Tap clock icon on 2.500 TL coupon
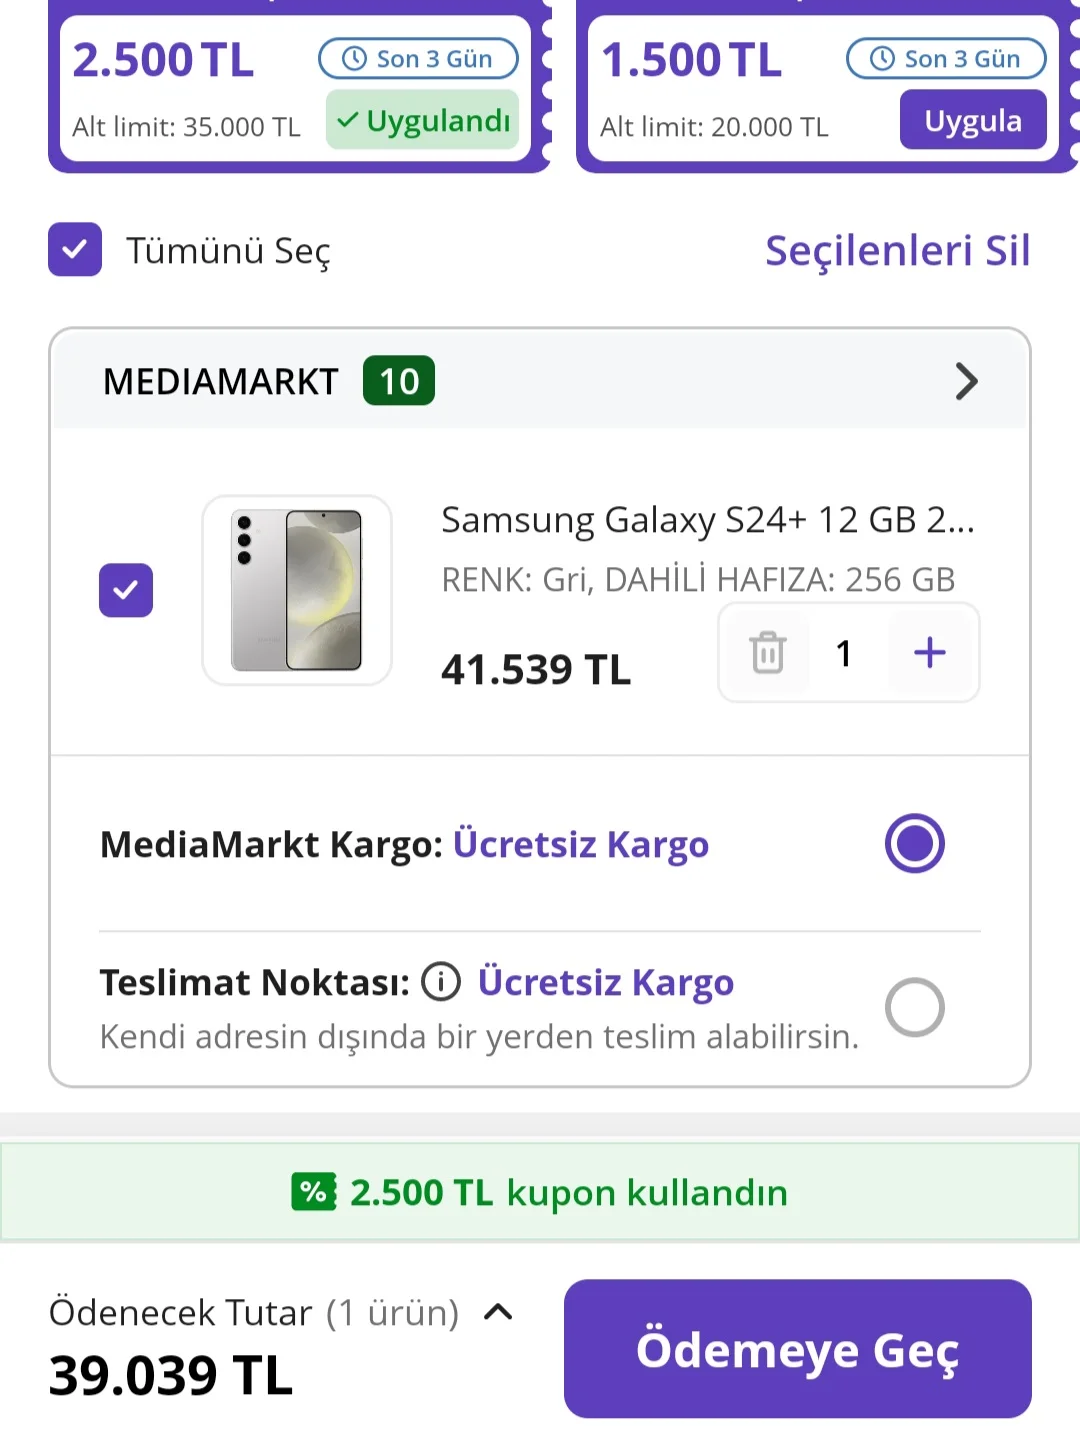Screen dimensions: 1080x1440 click(x=355, y=59)
